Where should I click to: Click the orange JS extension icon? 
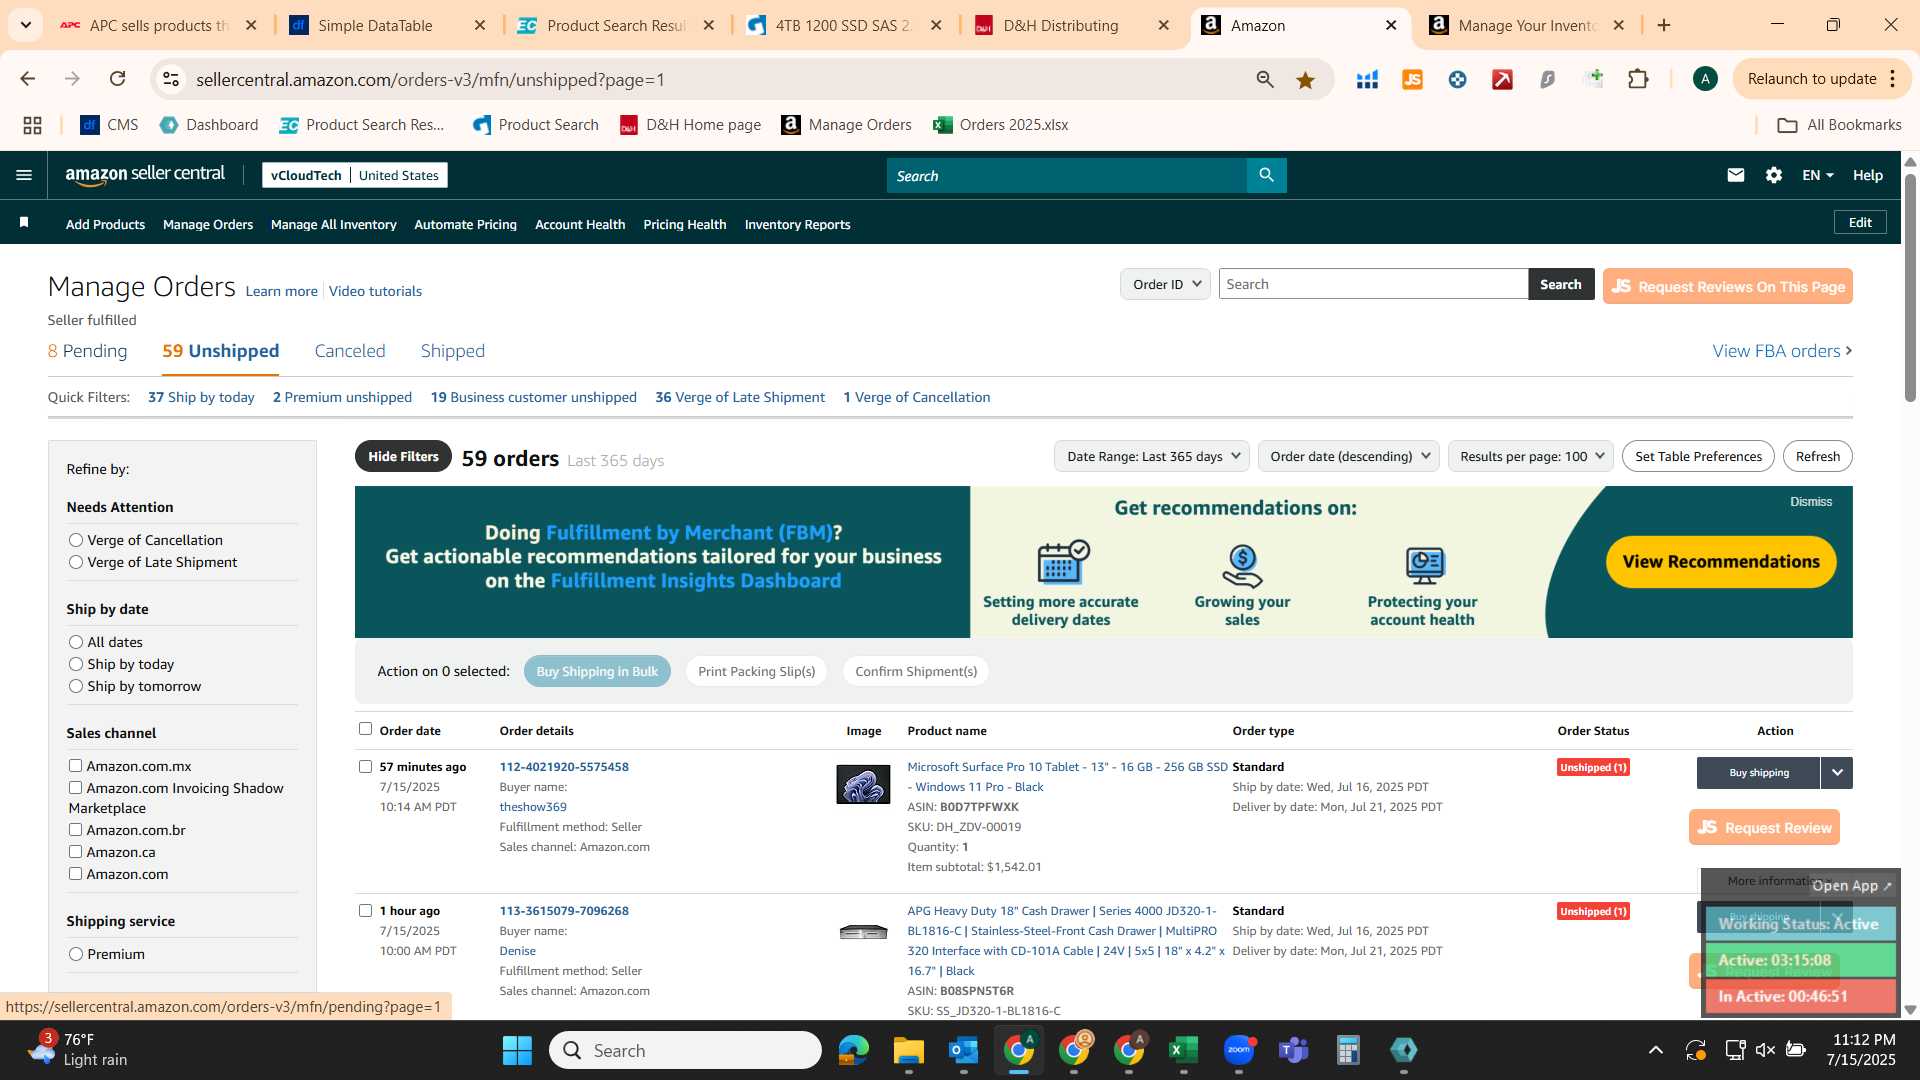(1412, 80)
